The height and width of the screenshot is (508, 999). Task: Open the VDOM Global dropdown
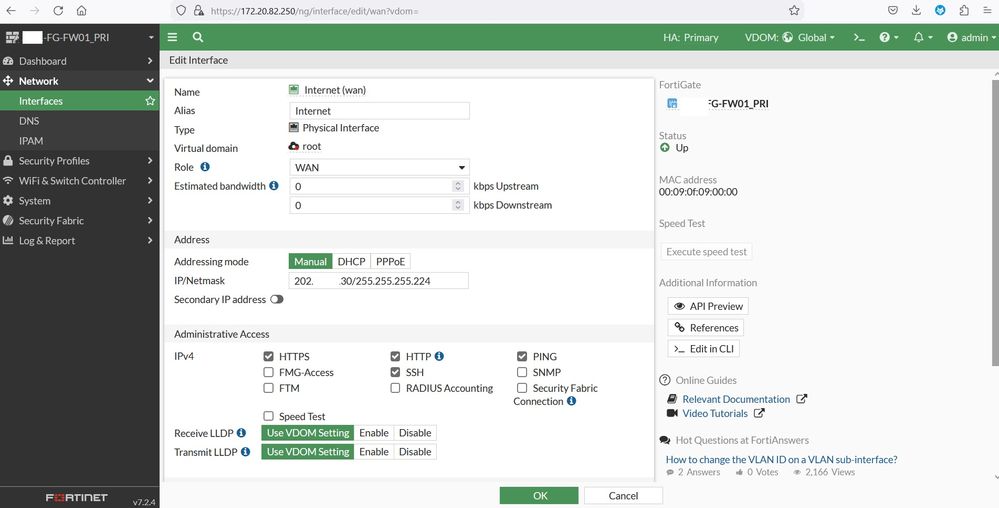[789, 38]
